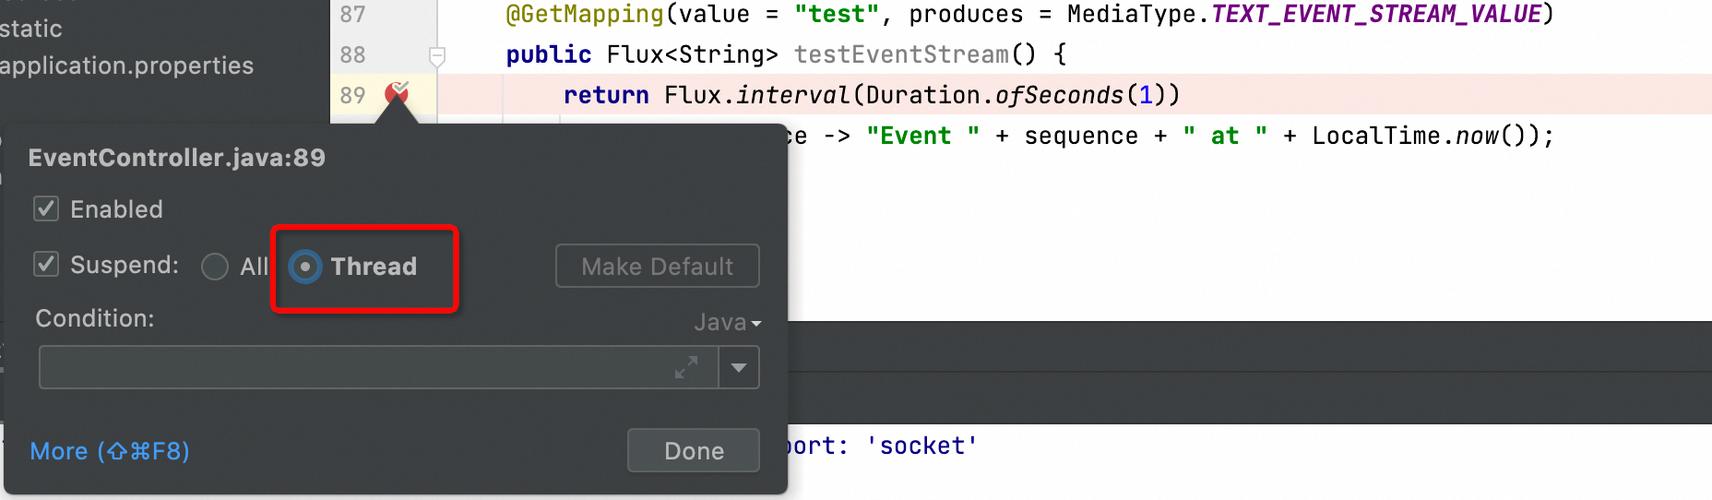Select the All suspend radio option
The width and height of the screenshot is (1712, 500).
point(215,267)
